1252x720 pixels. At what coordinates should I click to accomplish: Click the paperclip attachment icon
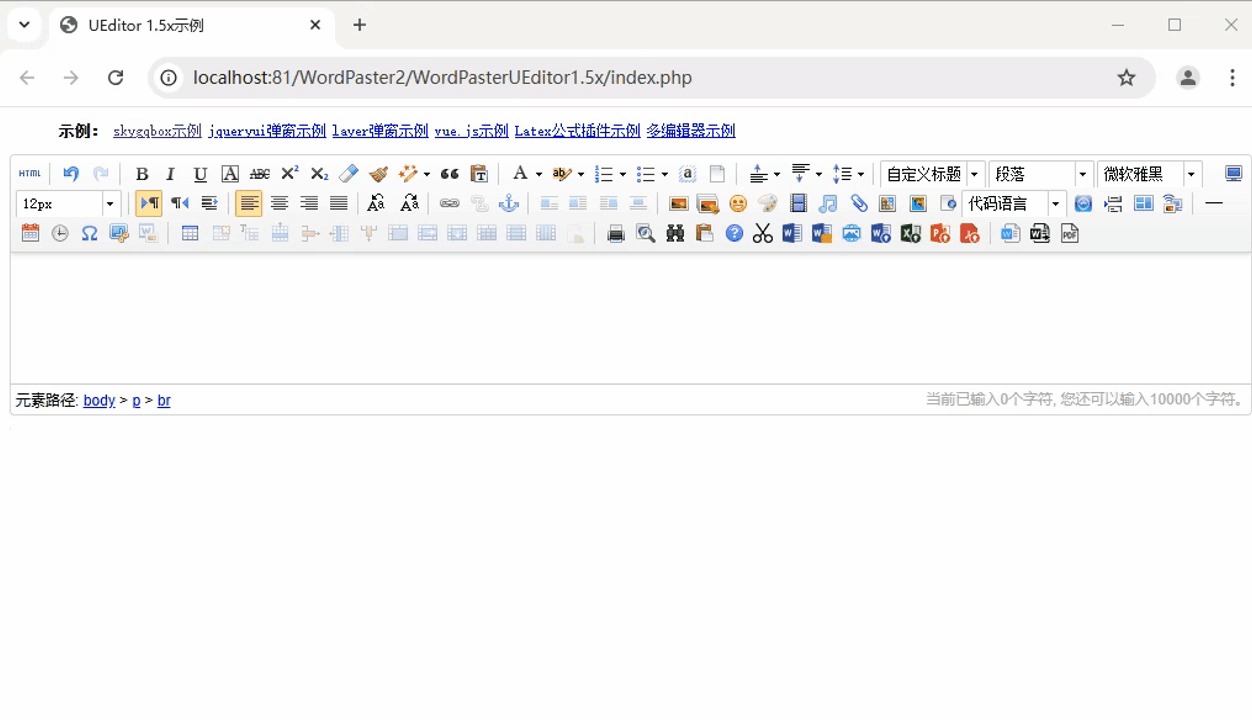(858, 204)
